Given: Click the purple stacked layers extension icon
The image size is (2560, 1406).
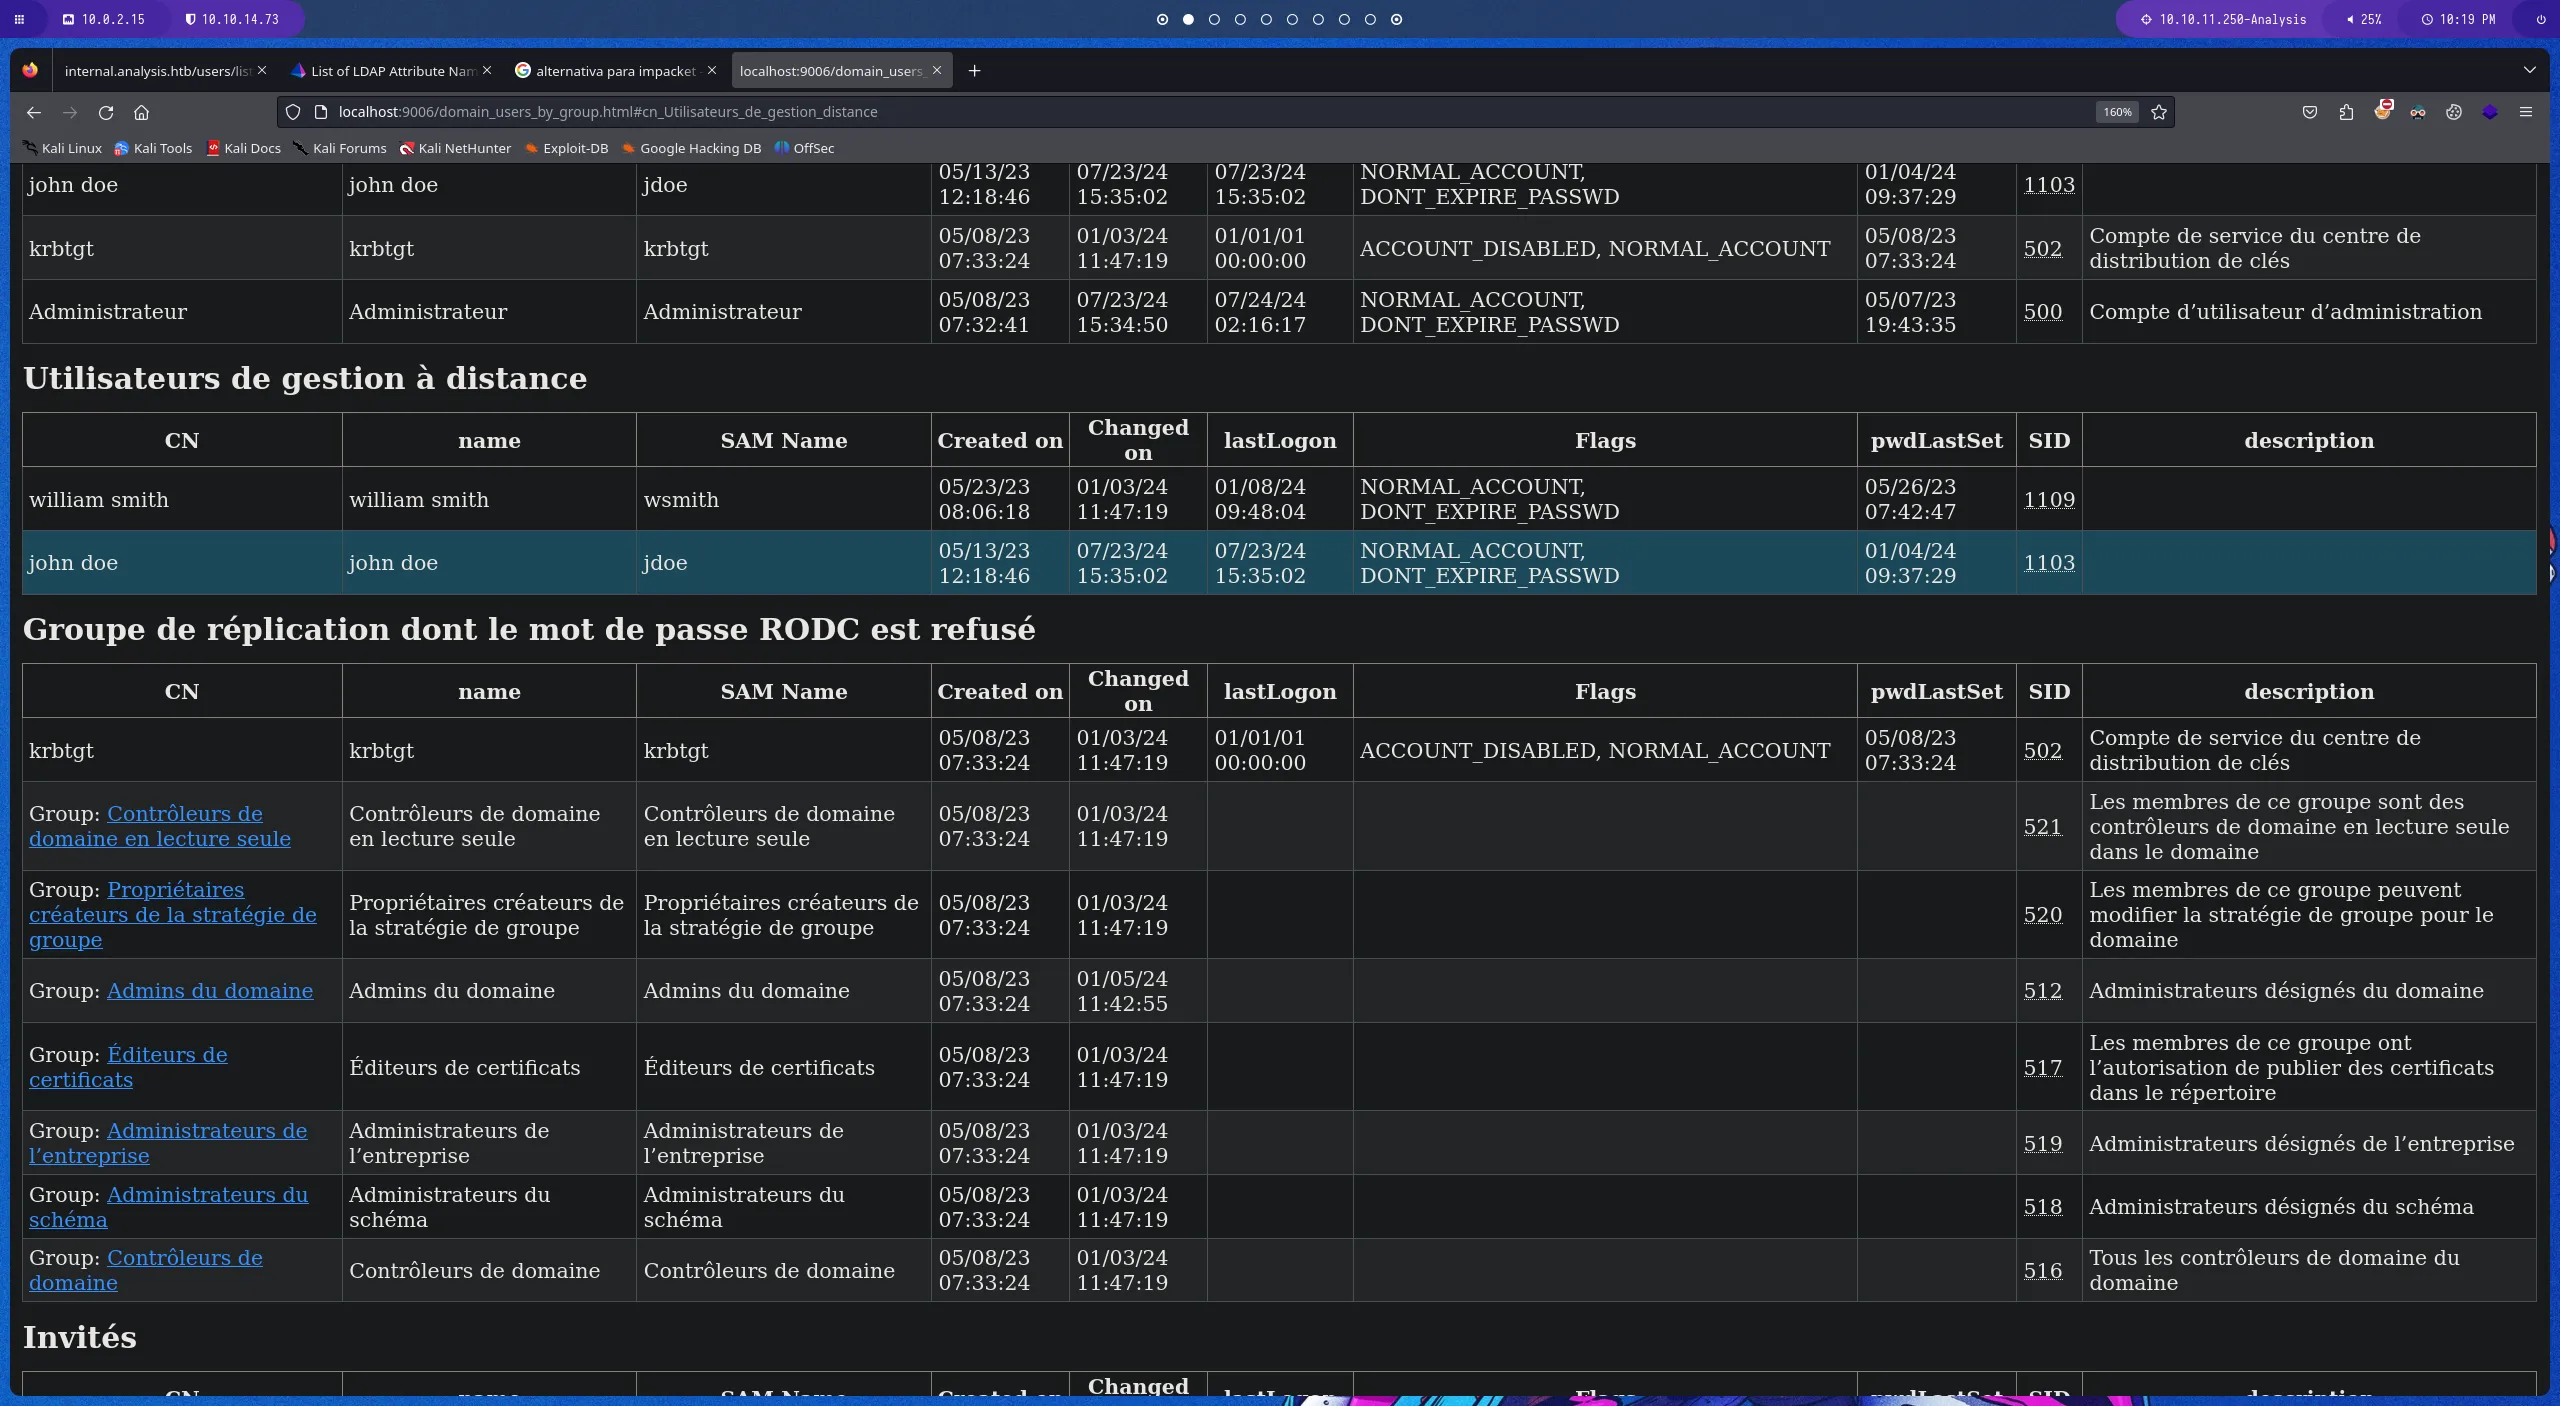Looking at the screenshot, I should click(2489, 112).
